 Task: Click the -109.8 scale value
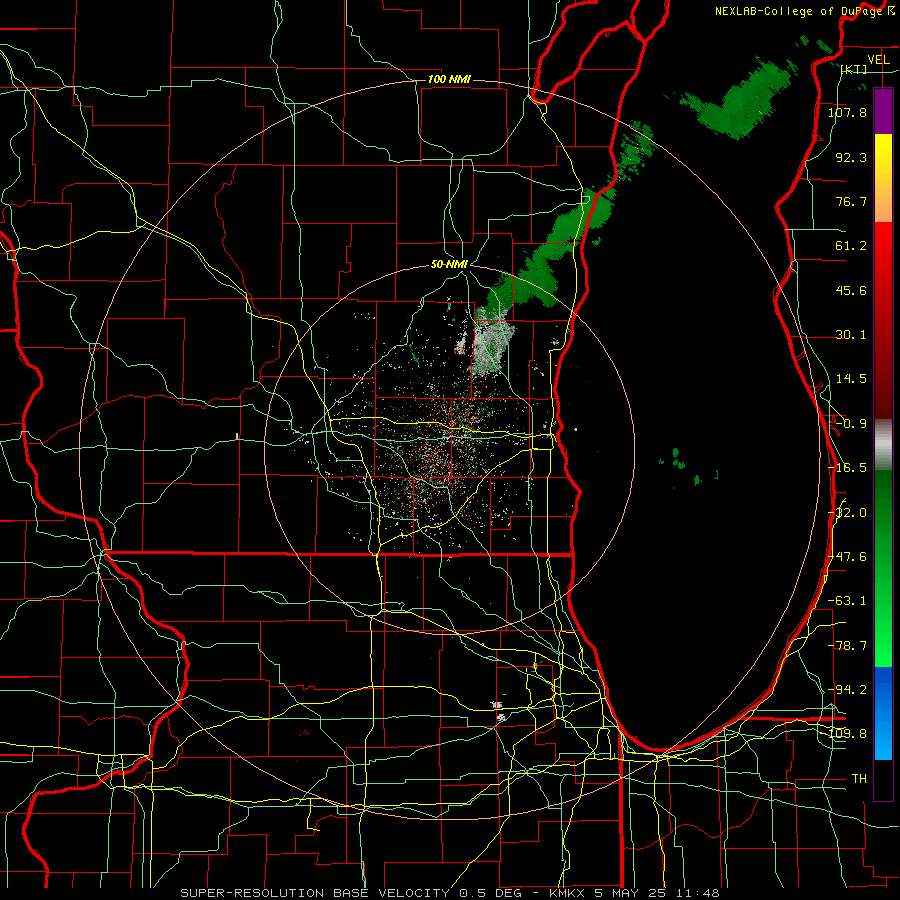pyautogui.click(x=847, y=734)
